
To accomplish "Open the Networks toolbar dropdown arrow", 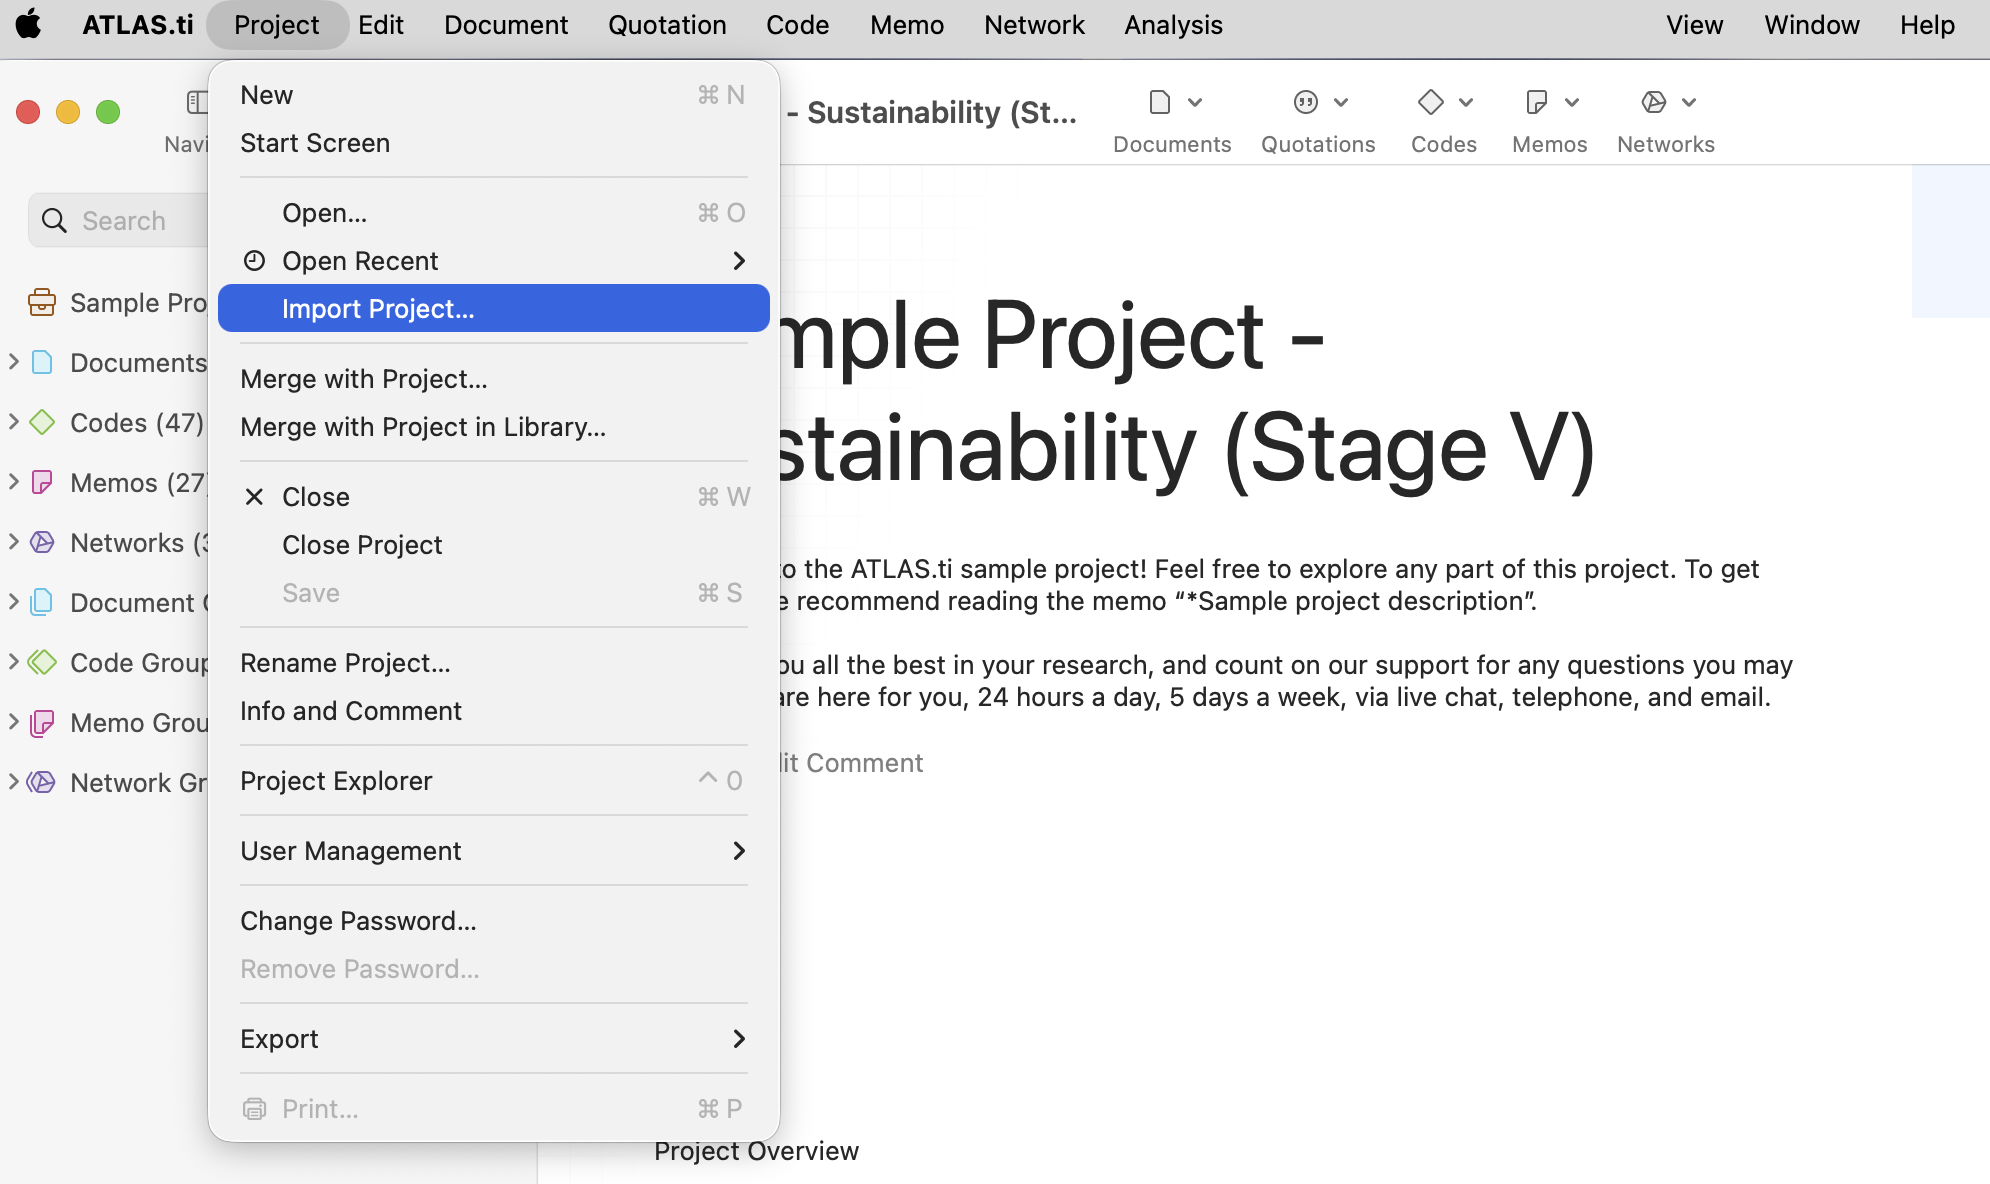I will coord(1689,102).
